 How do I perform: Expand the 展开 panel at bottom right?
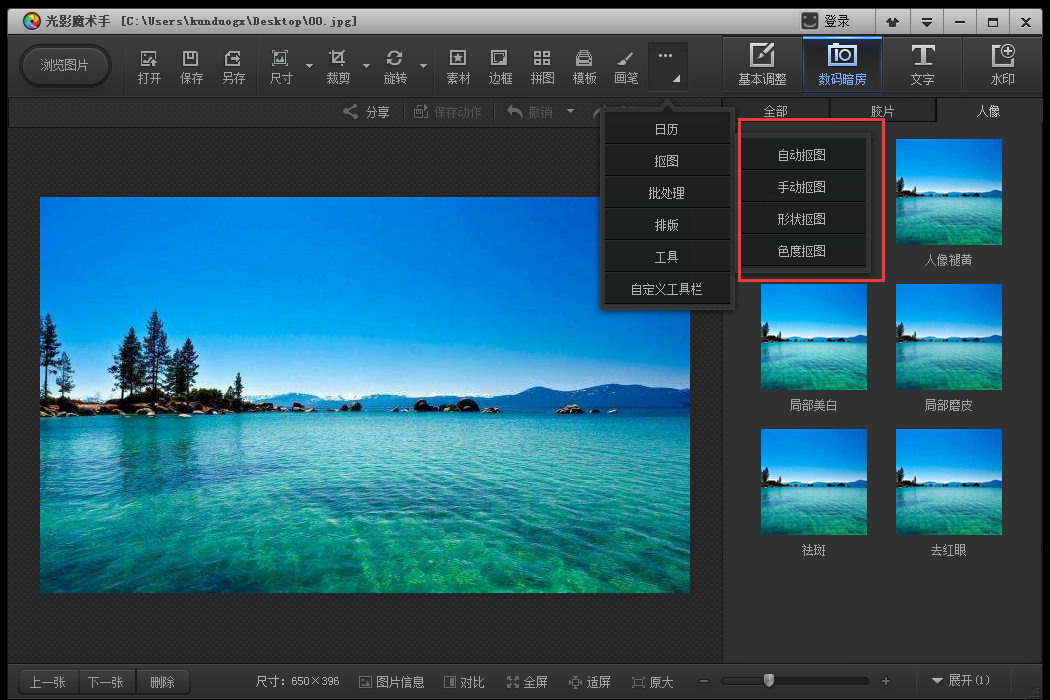coord(960,681)
